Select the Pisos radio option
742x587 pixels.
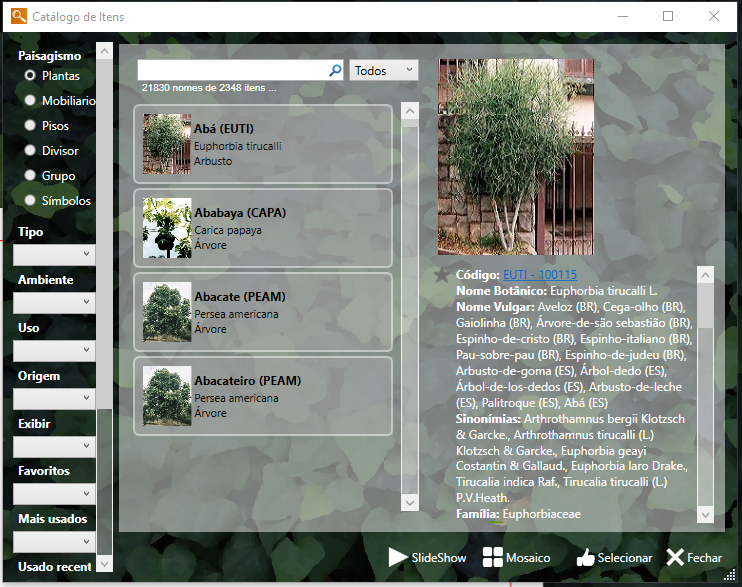coord(30,125)
